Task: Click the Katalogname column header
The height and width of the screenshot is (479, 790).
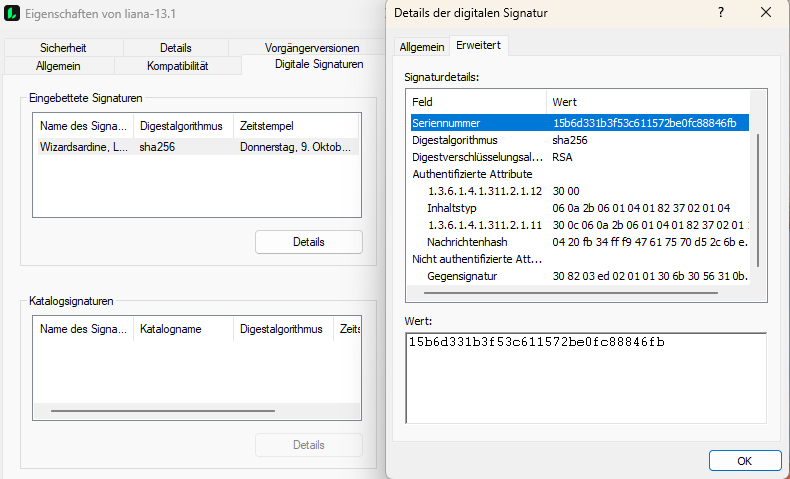Action: [x=183, y=329]
